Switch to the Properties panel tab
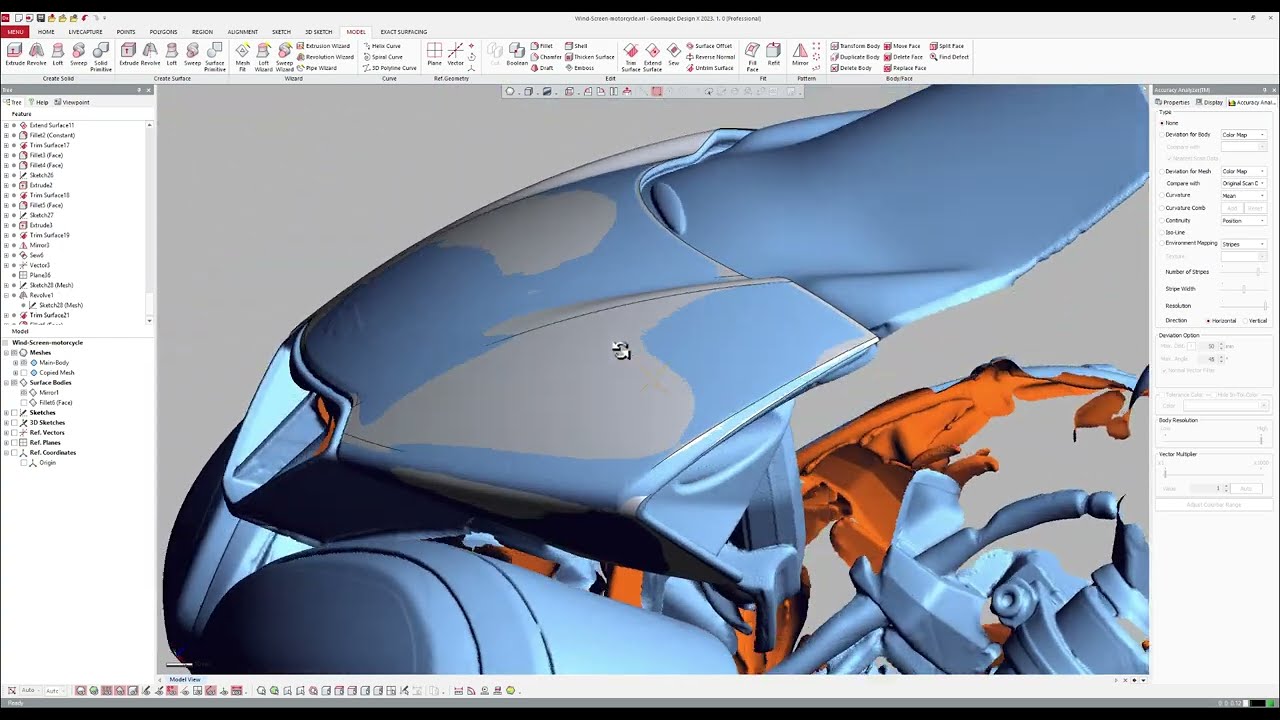The height and width of the screenshot is (720, 1280). coord(1173,102)
